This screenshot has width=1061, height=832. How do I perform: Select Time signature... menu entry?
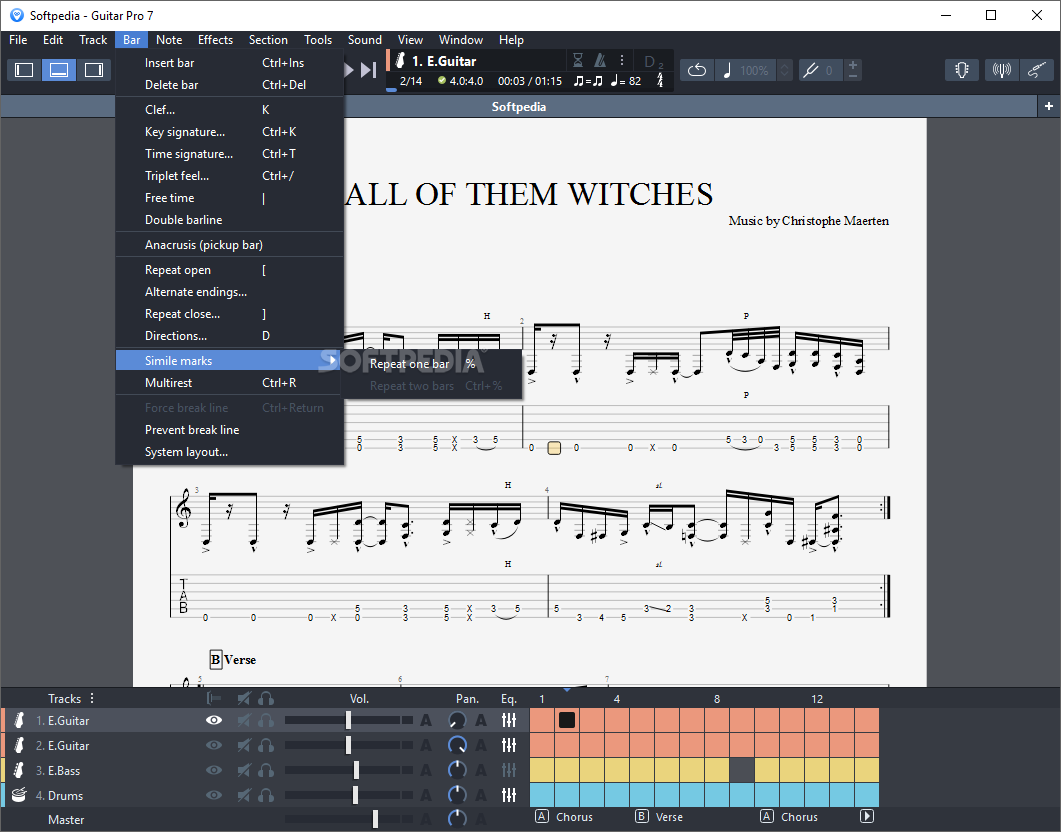click(x=230, y=154)
